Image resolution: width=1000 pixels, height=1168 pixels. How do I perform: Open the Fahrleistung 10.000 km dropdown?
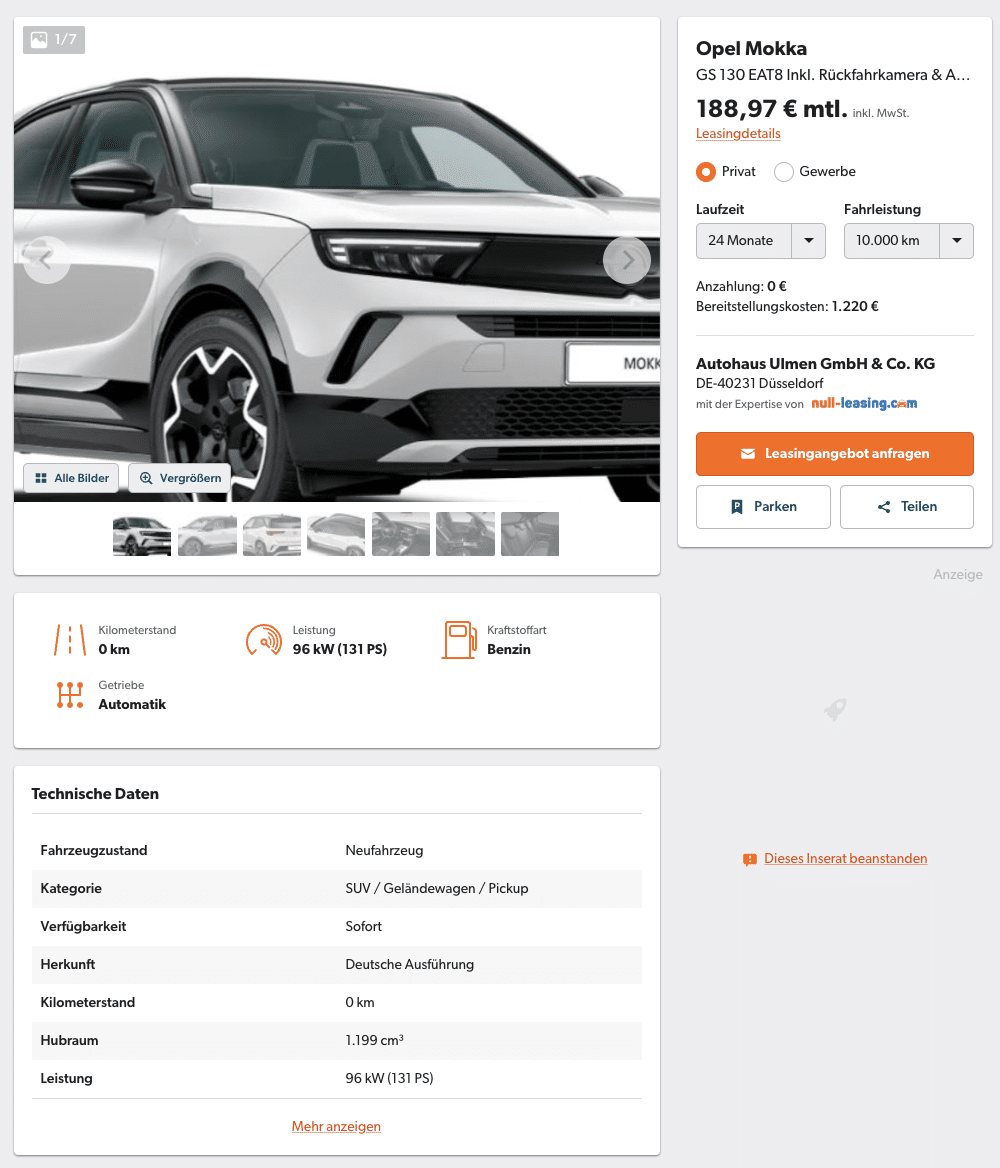click(908, 241)
